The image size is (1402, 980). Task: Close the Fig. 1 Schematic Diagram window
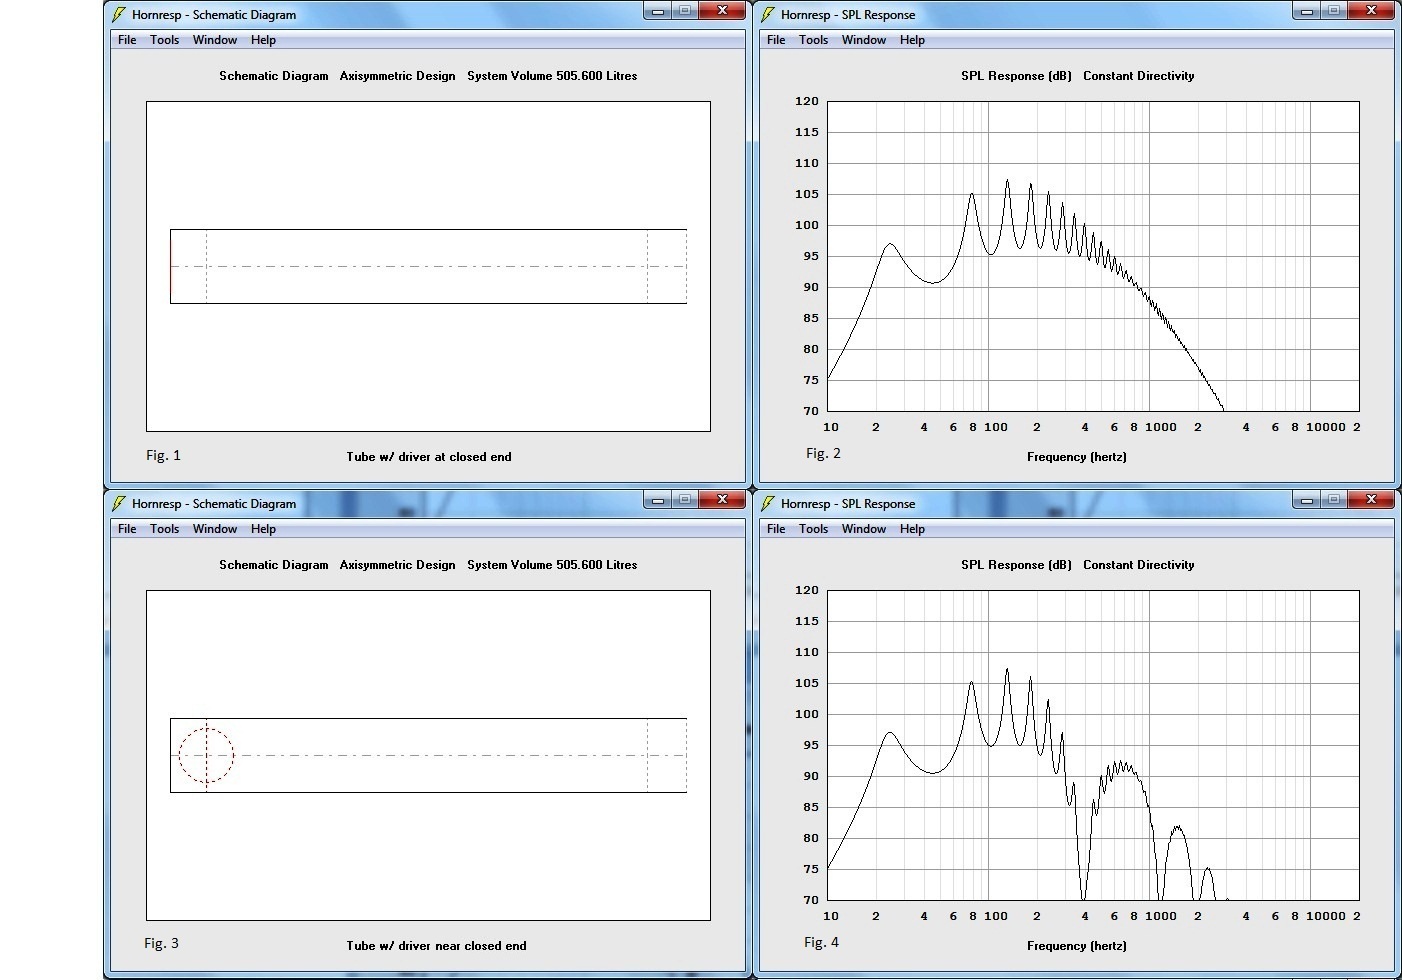pyautogui.click(x=721, y=11)
